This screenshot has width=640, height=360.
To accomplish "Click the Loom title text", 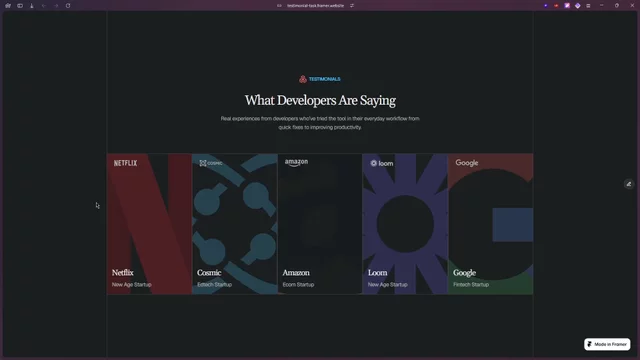I will pos(378,272).
